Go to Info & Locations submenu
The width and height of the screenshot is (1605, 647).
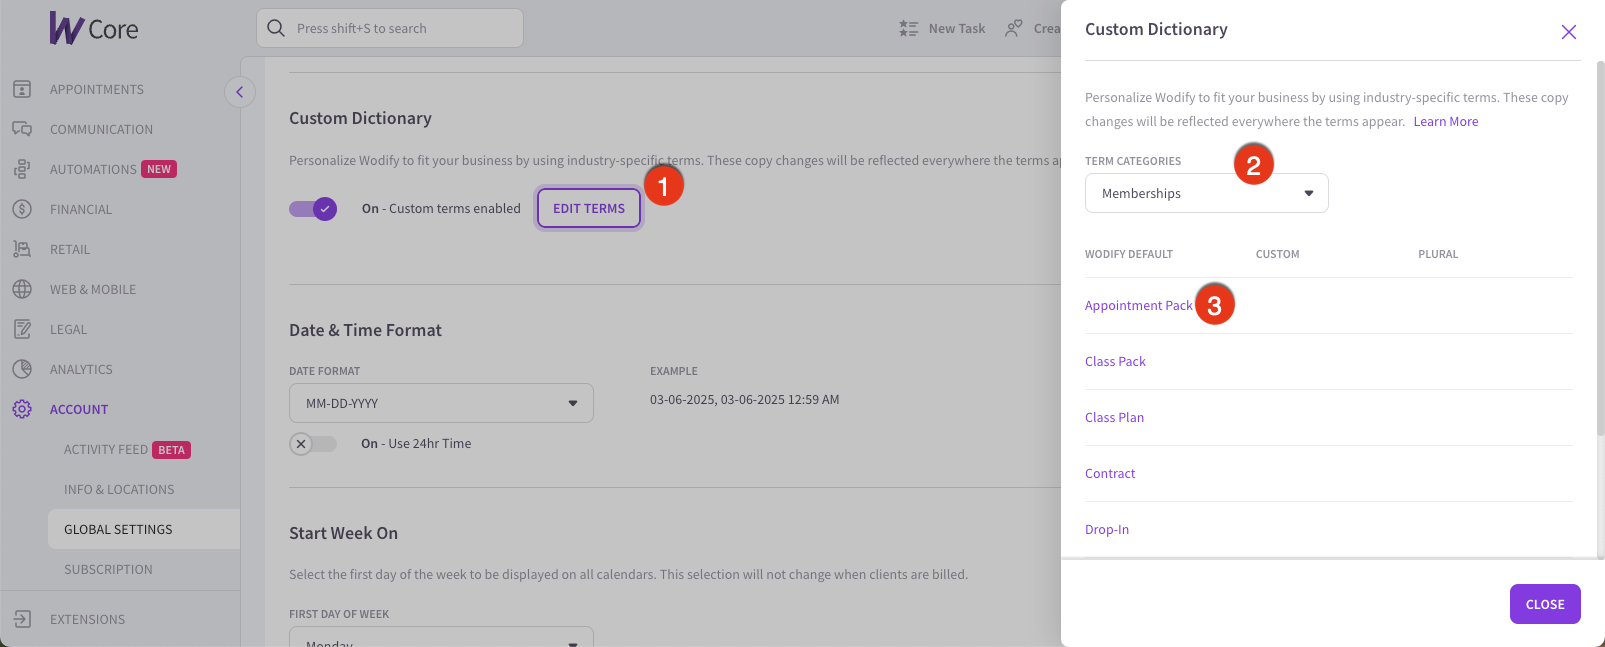[119, 489]
